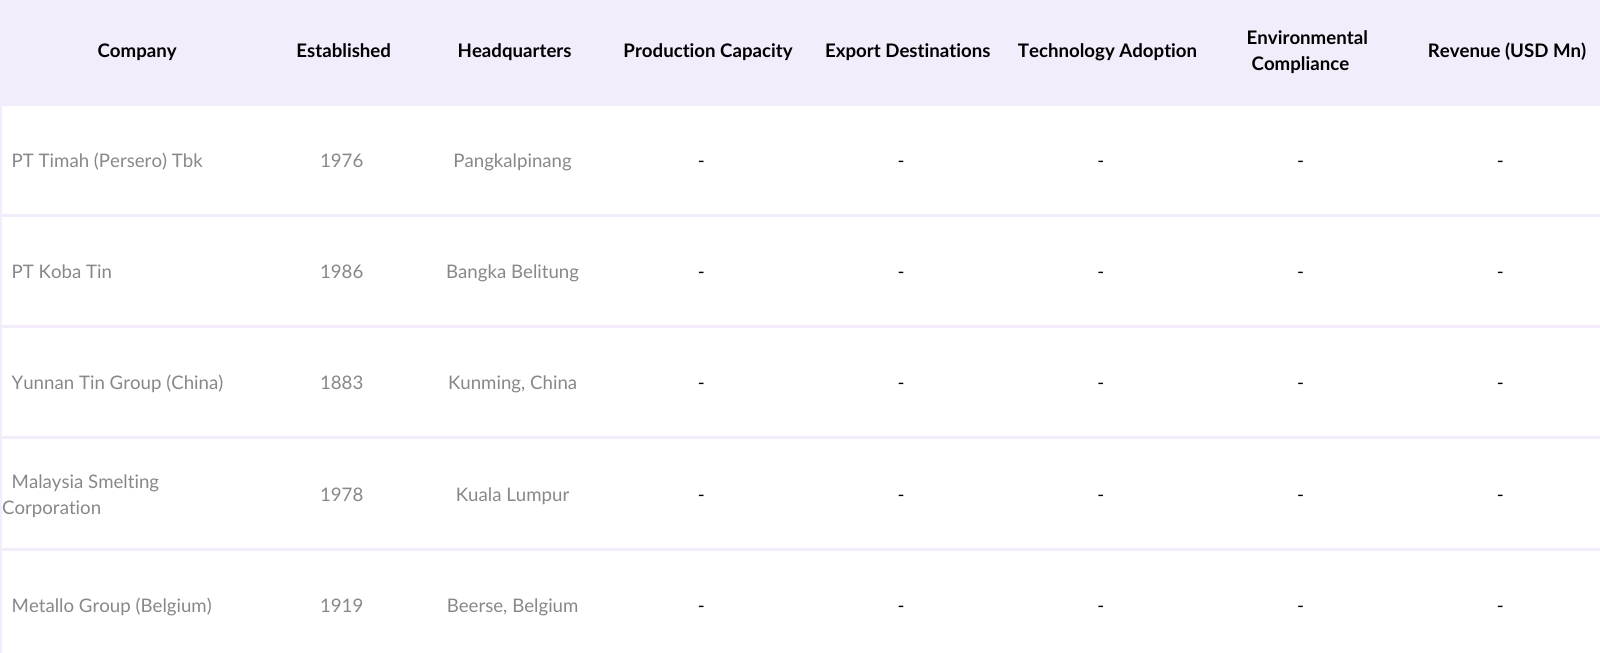
Task: Click the PT Timah (Persero) Tbk cell
Action: pyautogui.click(x=107, y=161)
